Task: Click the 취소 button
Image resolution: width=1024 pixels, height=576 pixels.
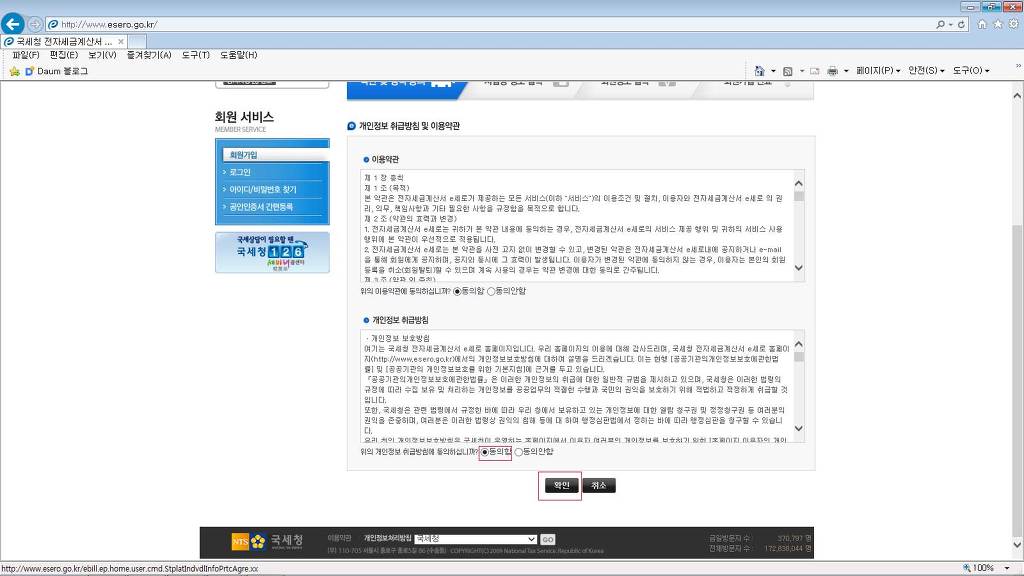Action: click(599, 485)
